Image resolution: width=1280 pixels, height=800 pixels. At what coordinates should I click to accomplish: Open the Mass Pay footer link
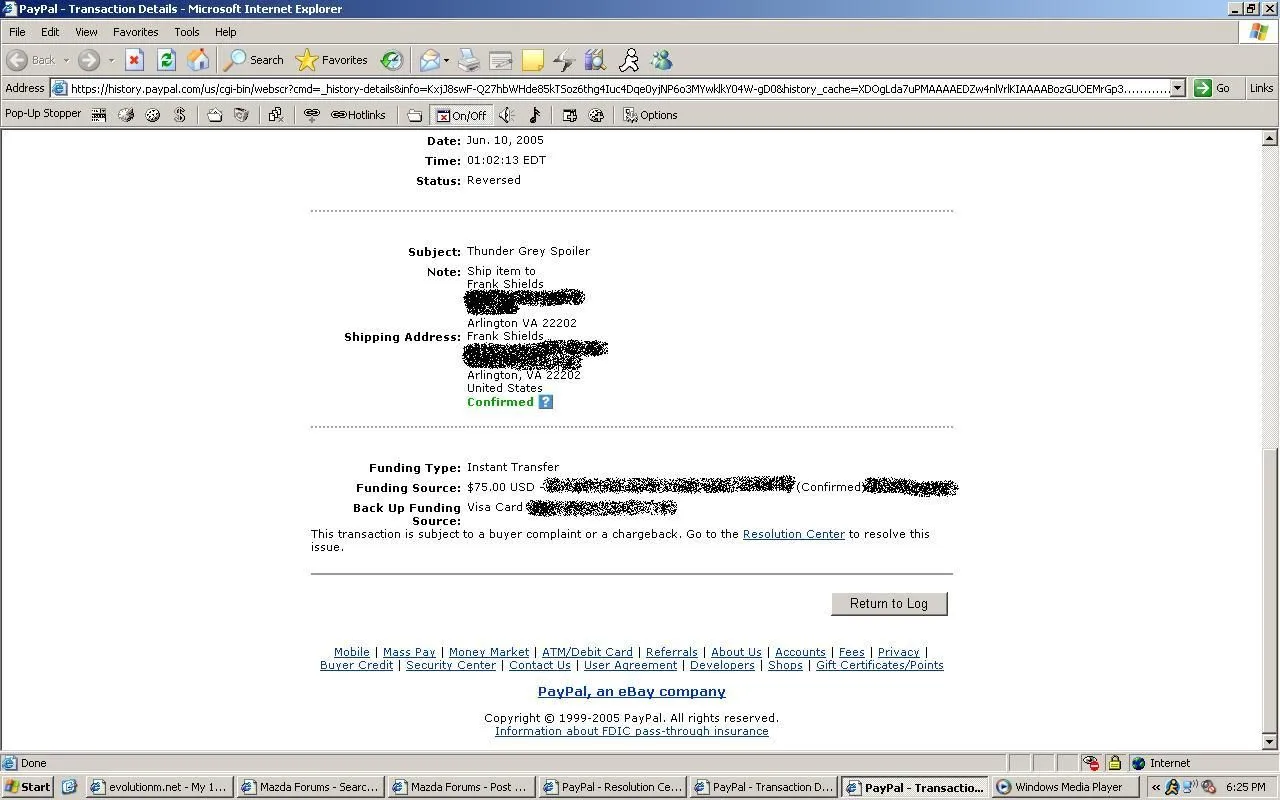click(409, 652)
